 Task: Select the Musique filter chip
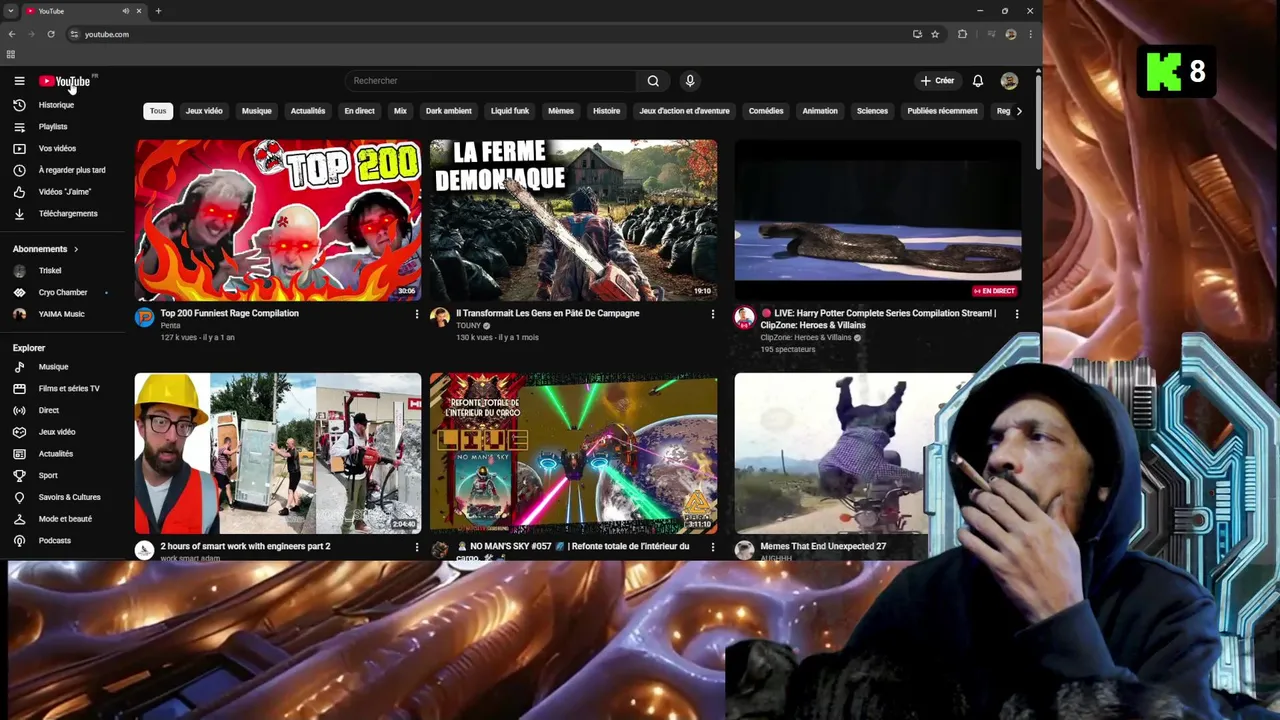point(256,111)
